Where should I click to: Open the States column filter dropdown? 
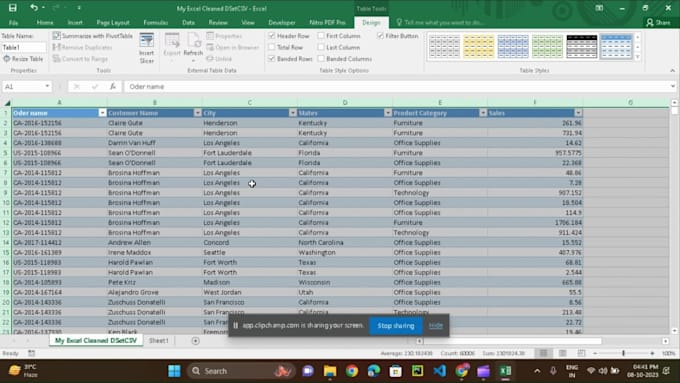388,113
